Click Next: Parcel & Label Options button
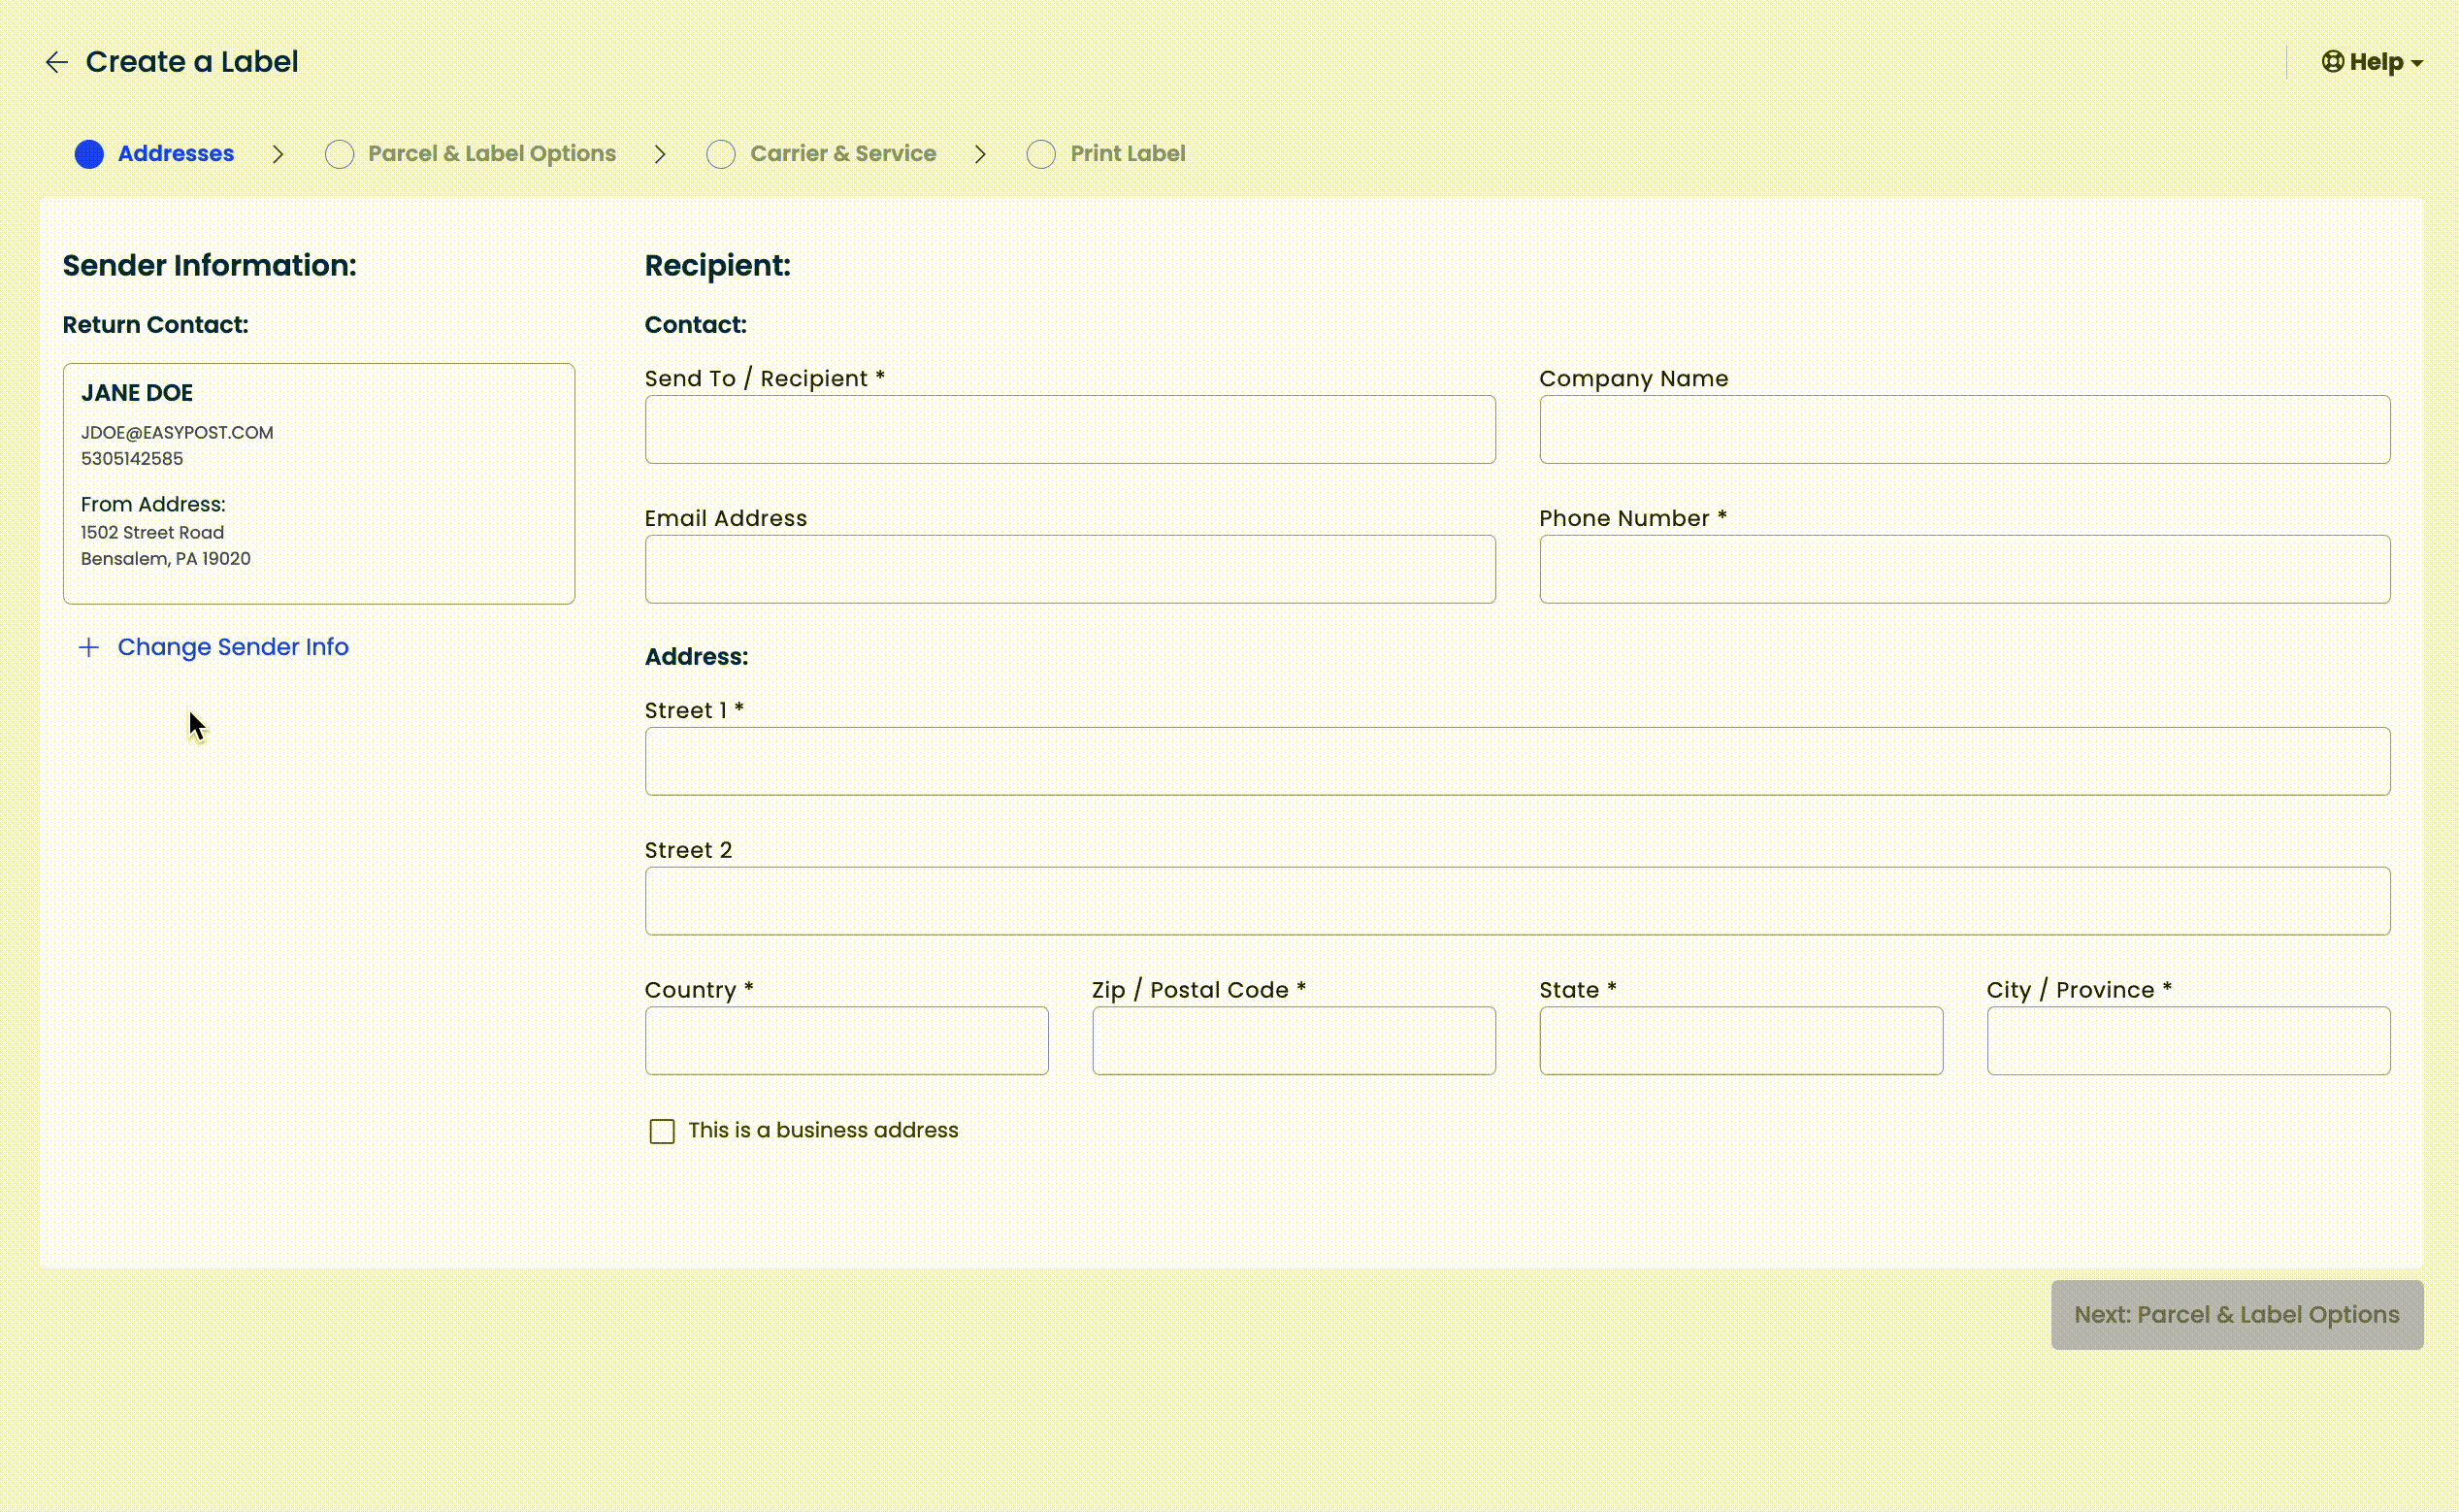 2236,1315
